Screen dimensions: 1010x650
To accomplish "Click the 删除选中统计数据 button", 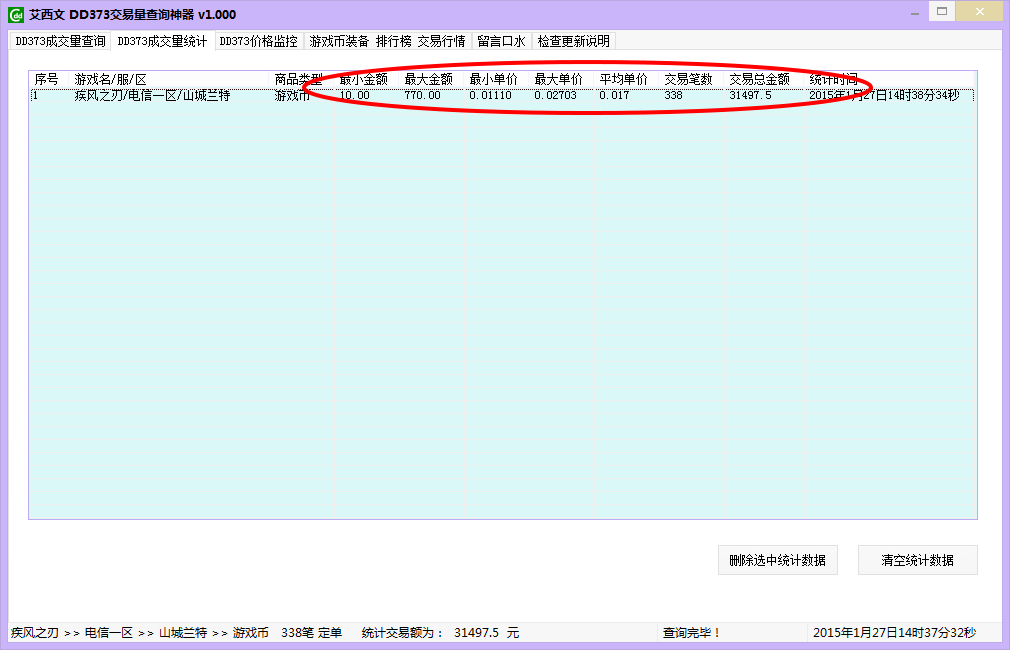I will (x=777, y=560).
